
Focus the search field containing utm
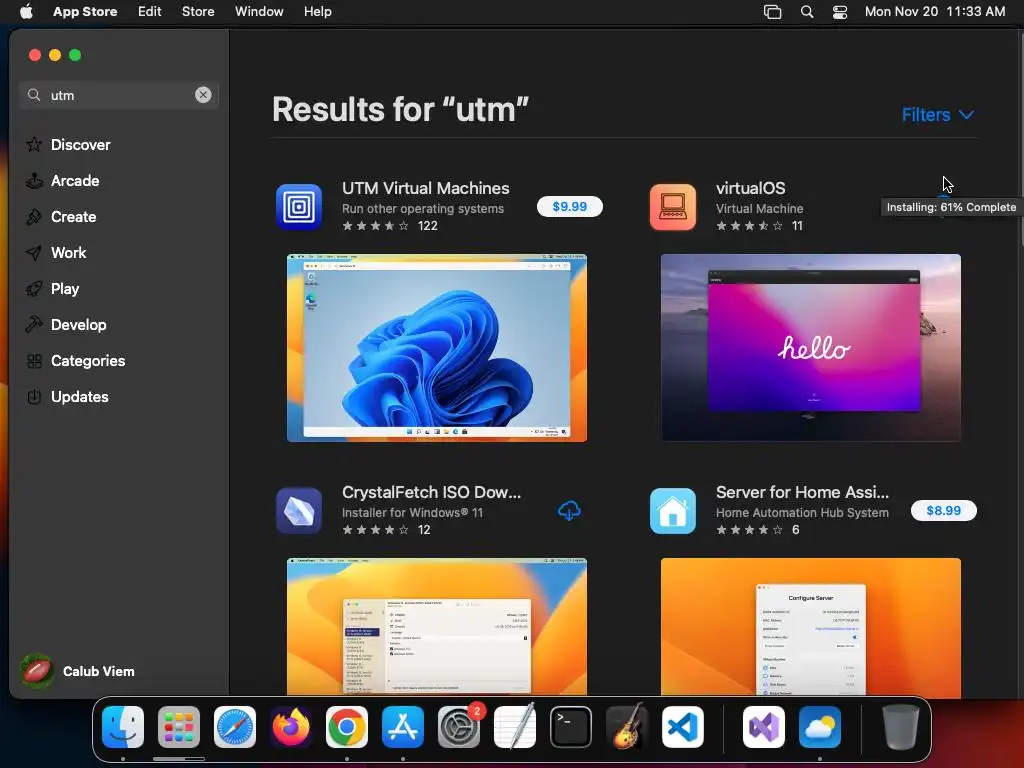point(119,95)
